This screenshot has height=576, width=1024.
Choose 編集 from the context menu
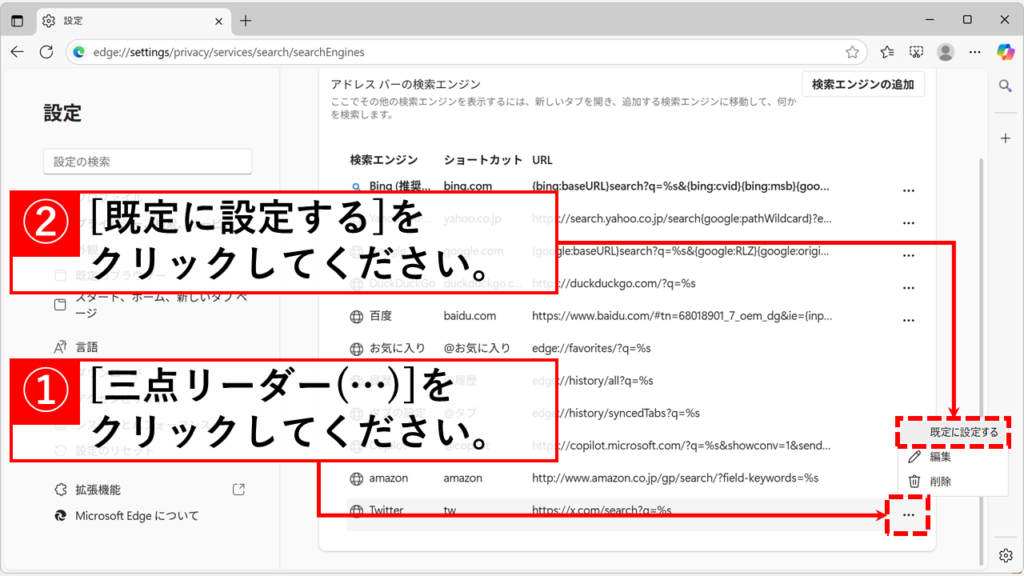click(x=953, y=457)
